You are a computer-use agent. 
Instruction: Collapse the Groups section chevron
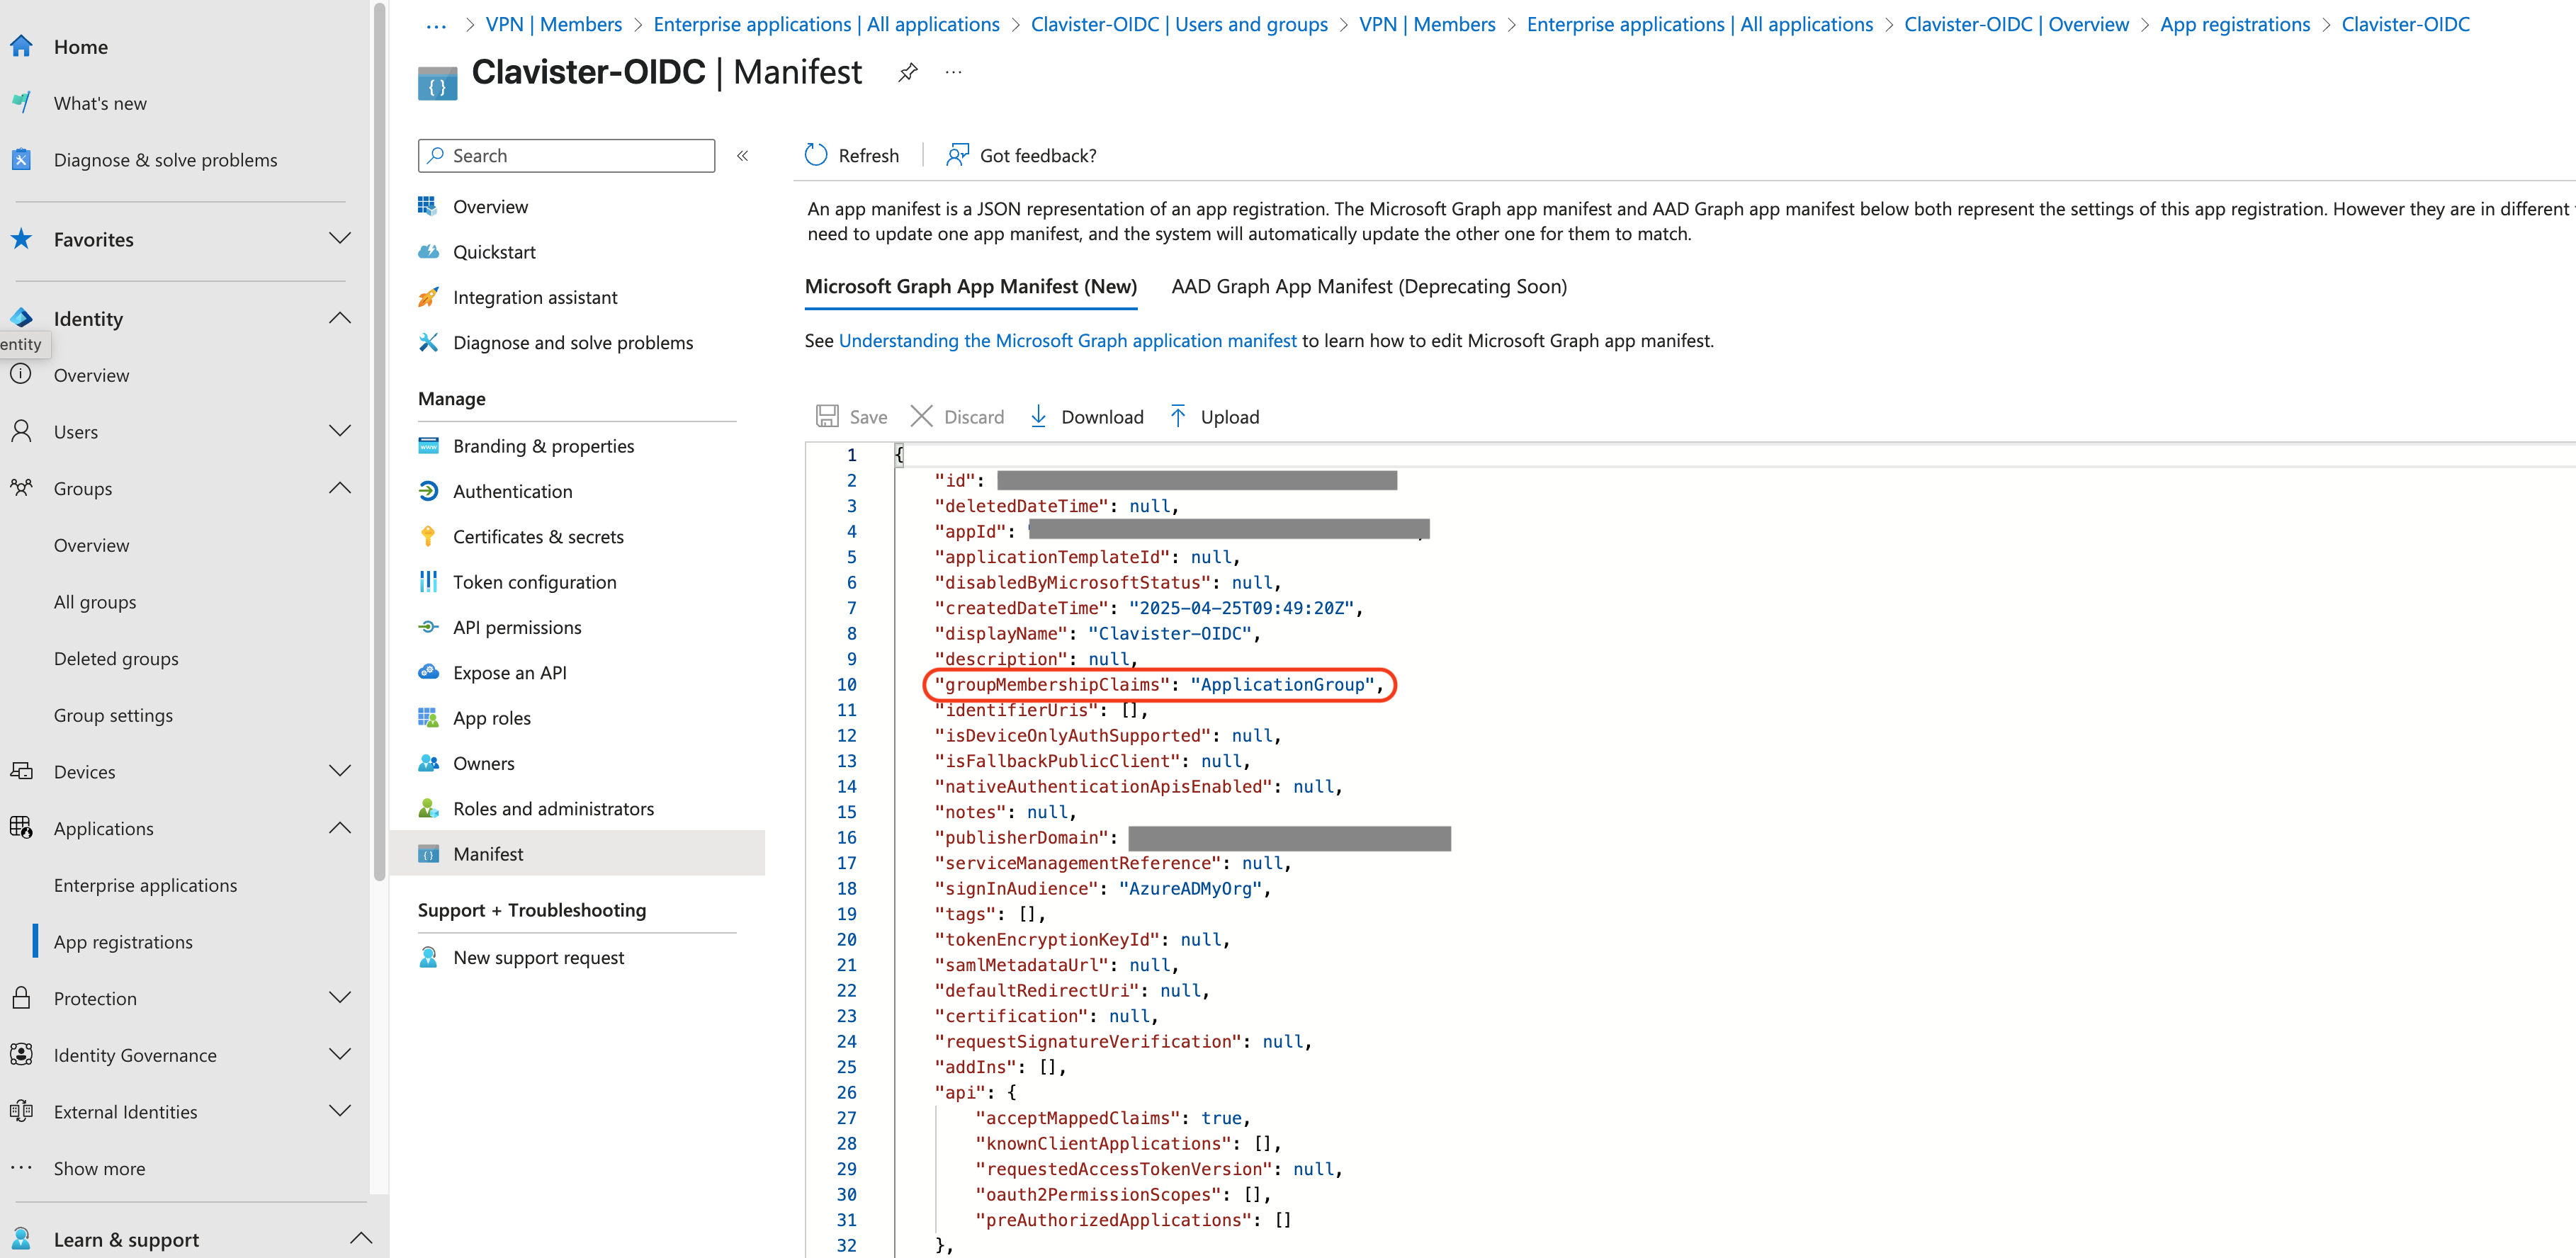click(340, 488)
